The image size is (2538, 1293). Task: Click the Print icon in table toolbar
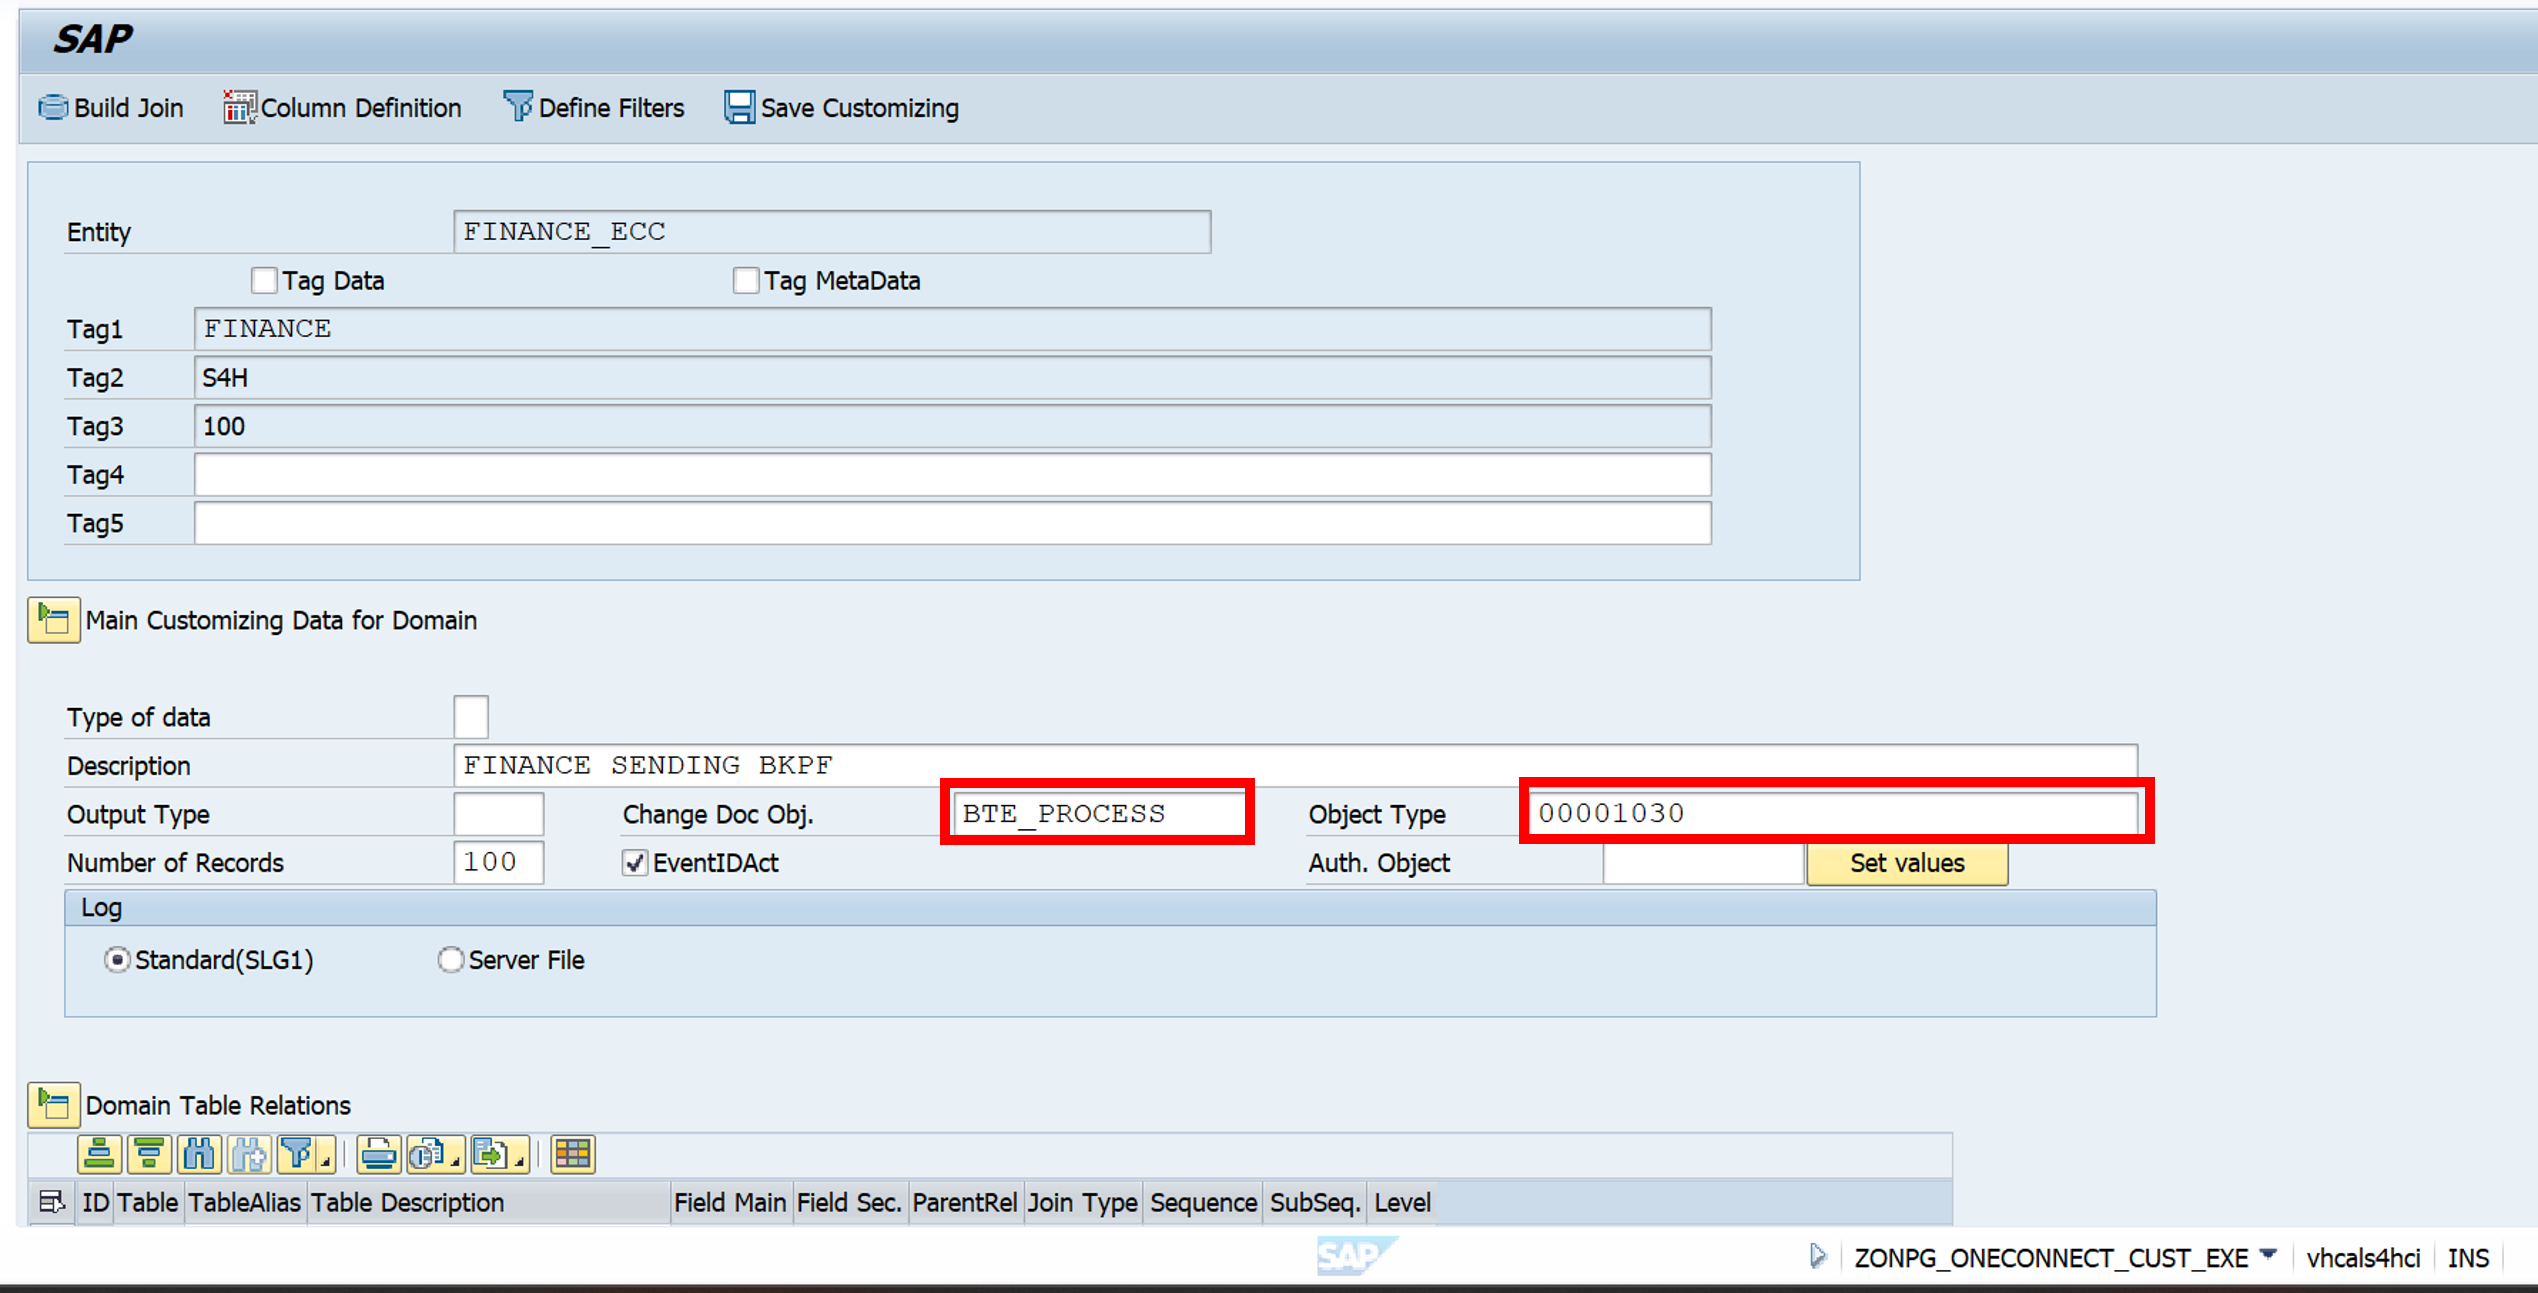(x=378, y=1154)
